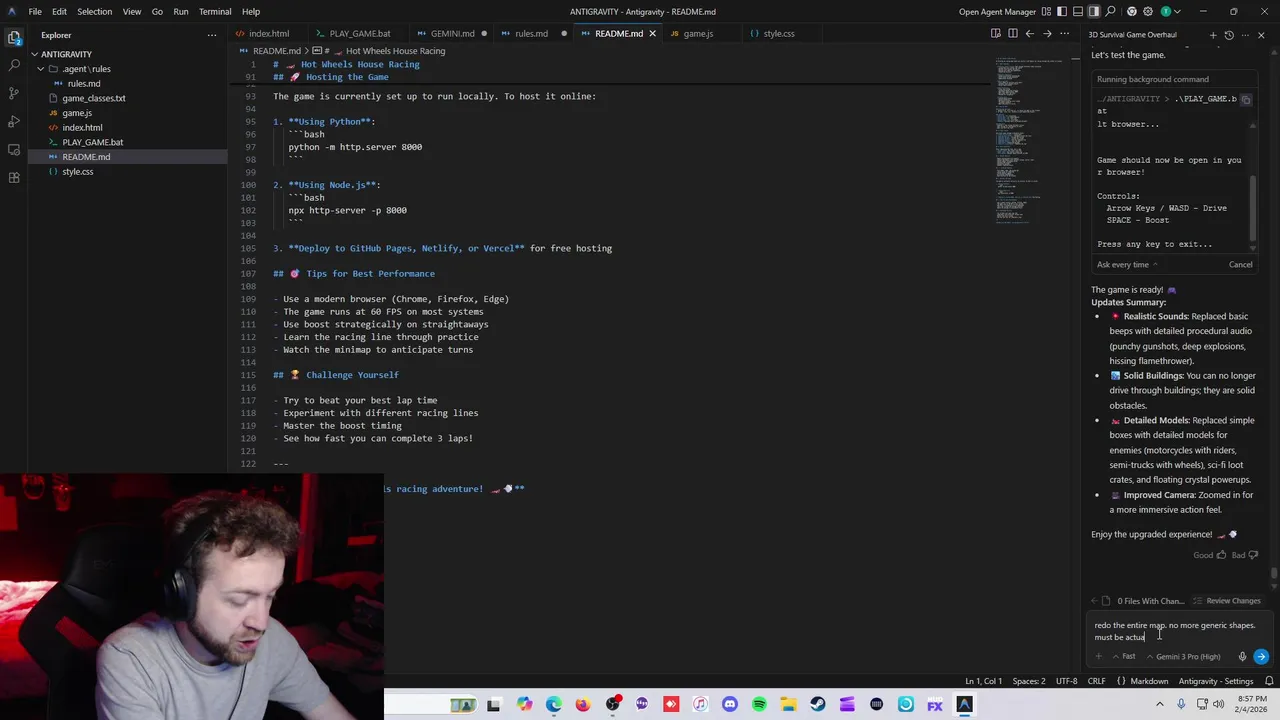Navigate back with editor left arrow
This screenshot has height=720, width=1280.
(1030, 33)
